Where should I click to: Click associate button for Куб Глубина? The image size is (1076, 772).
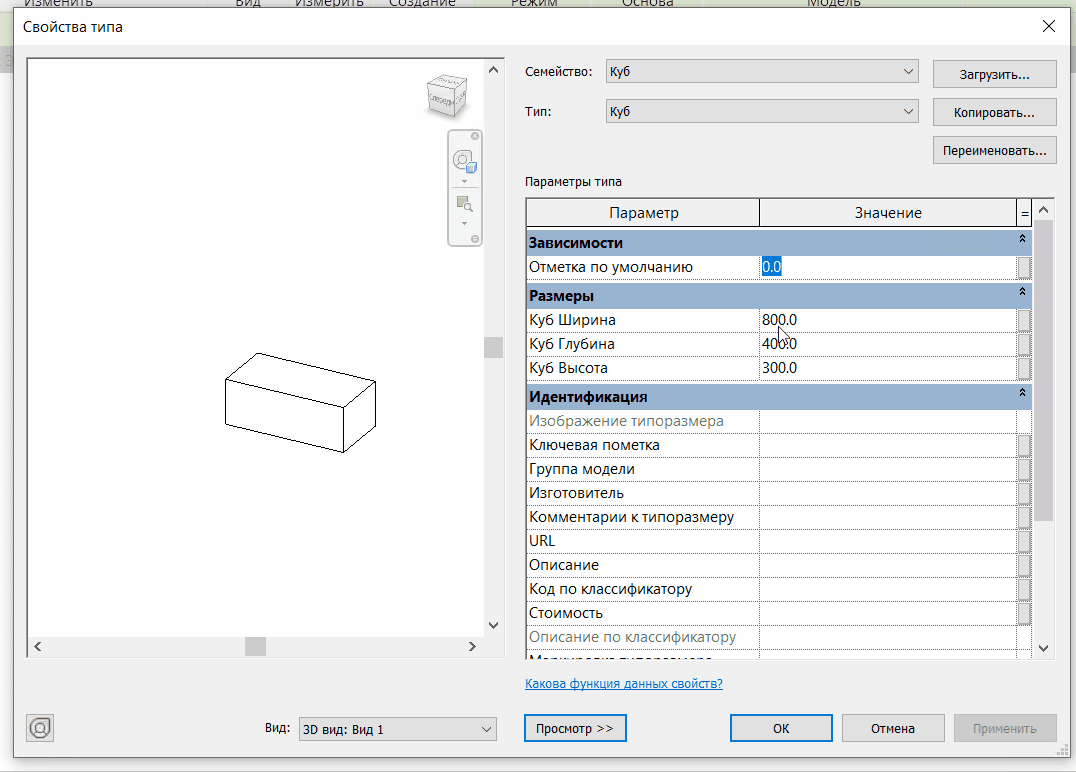(x=1024, y=344)
